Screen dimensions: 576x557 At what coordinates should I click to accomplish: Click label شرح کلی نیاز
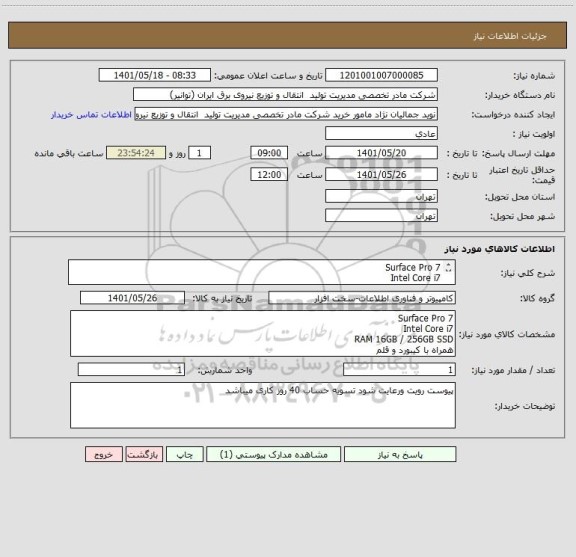click(x=528, y=273)
